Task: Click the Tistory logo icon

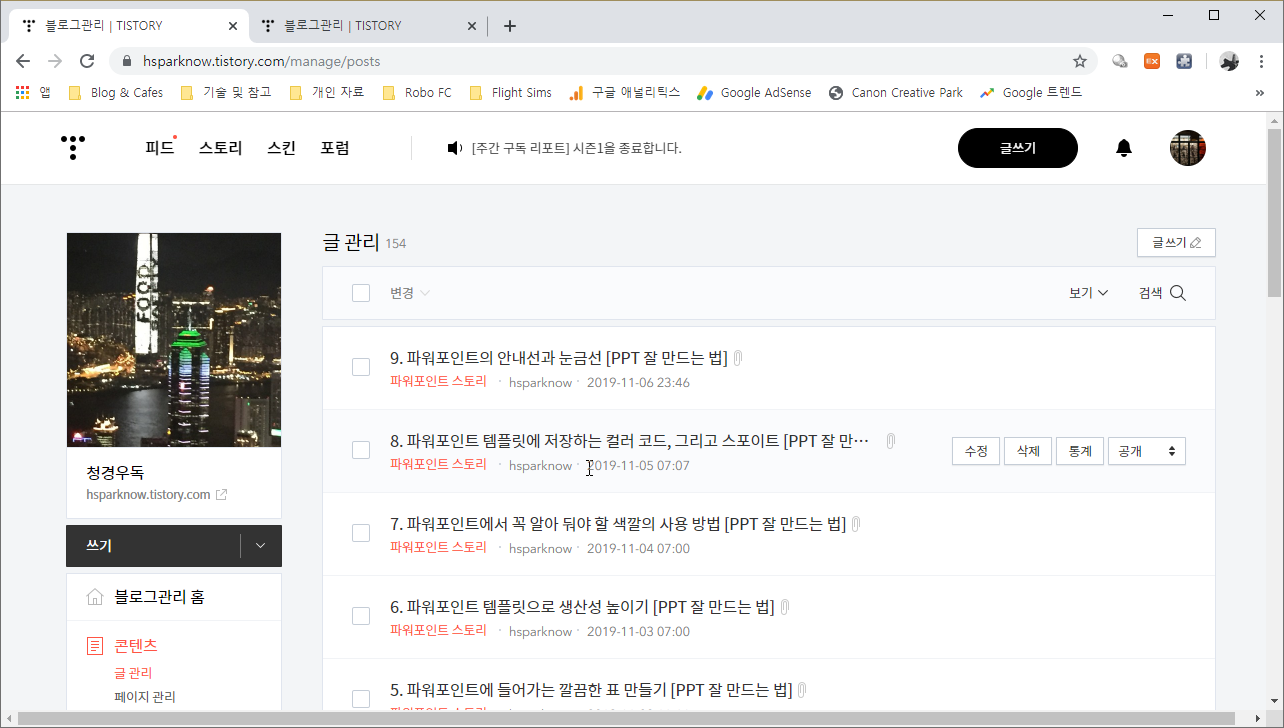Action: (73, 148)
